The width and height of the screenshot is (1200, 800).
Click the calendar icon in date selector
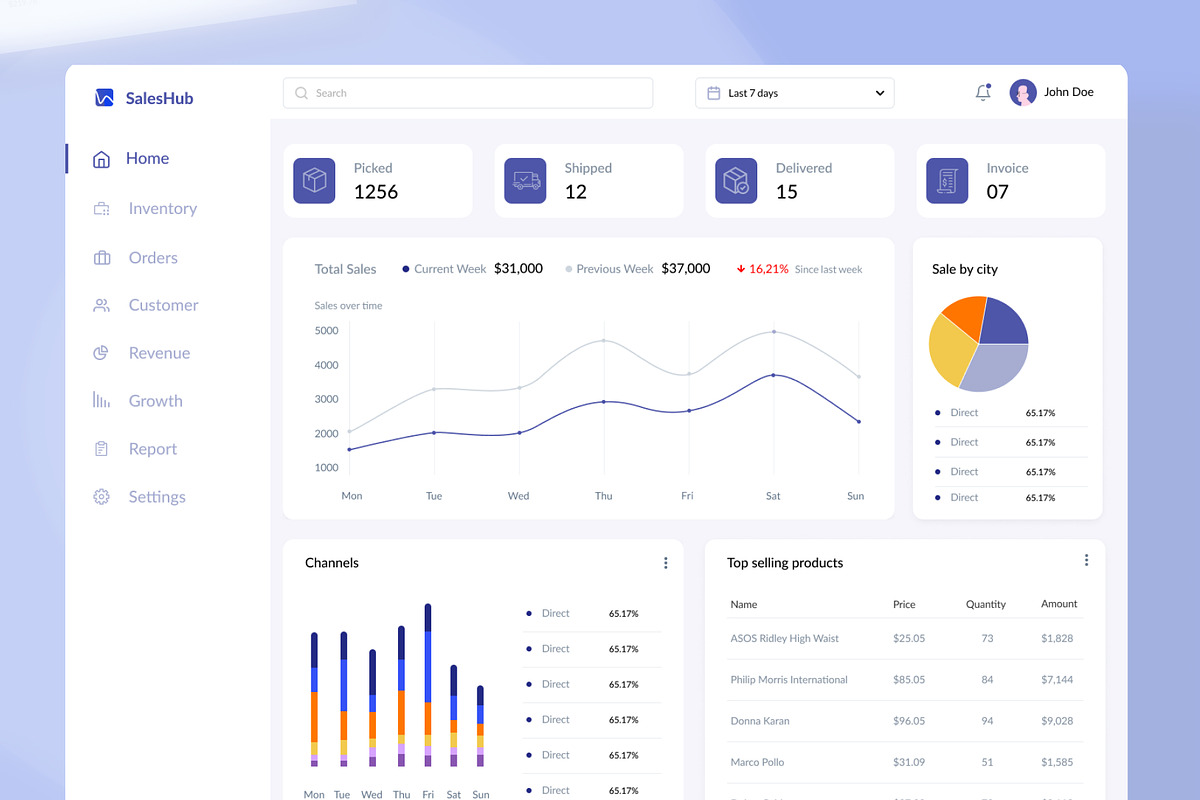point(714,93)
